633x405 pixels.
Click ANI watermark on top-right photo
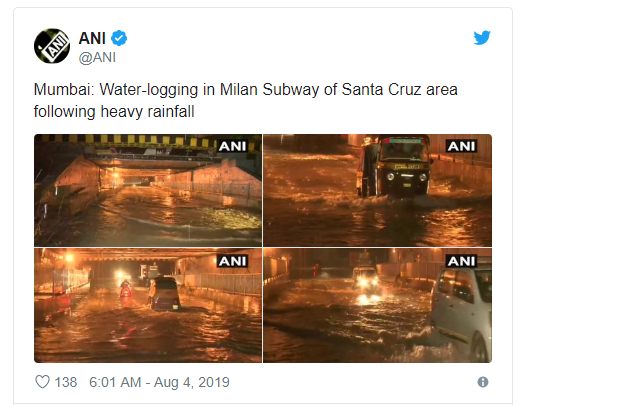pos(461,146)
